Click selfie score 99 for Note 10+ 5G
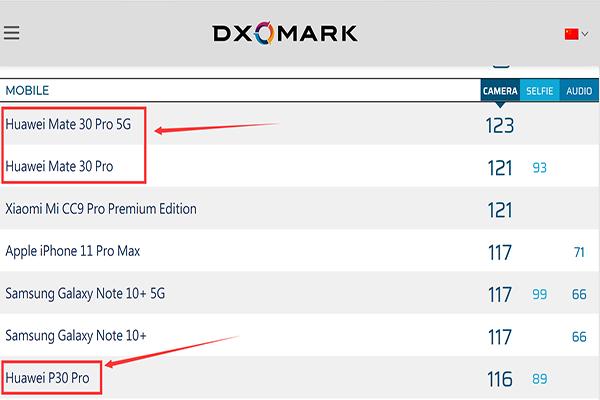Viewport: 600px width, 400px height. [x=540, y=295]
